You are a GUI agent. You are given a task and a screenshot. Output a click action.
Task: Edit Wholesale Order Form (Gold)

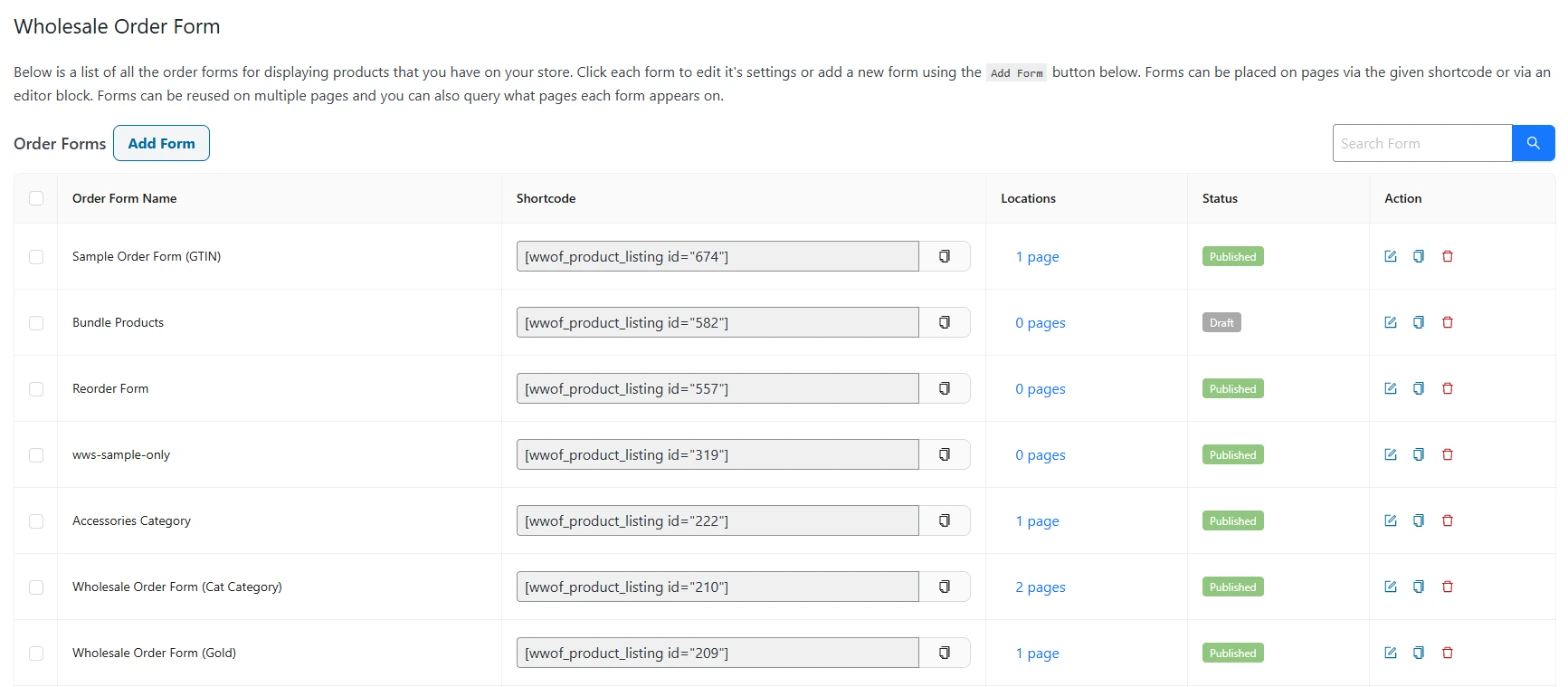[1390, 653]
